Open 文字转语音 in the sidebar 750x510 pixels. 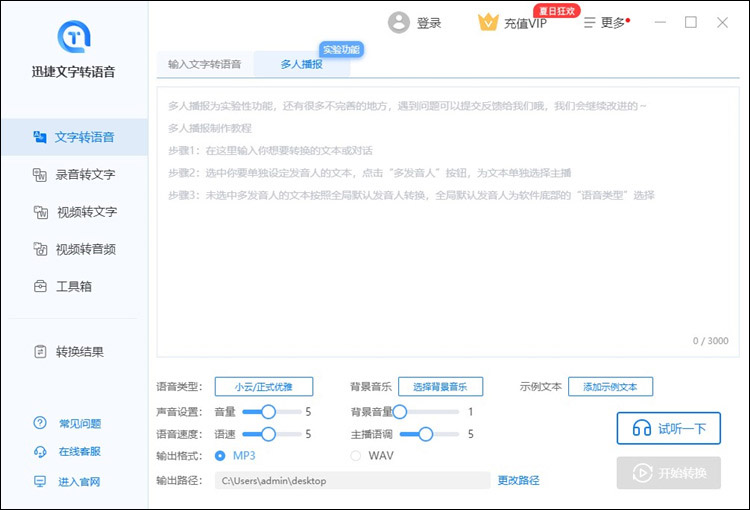click(75, 137)
